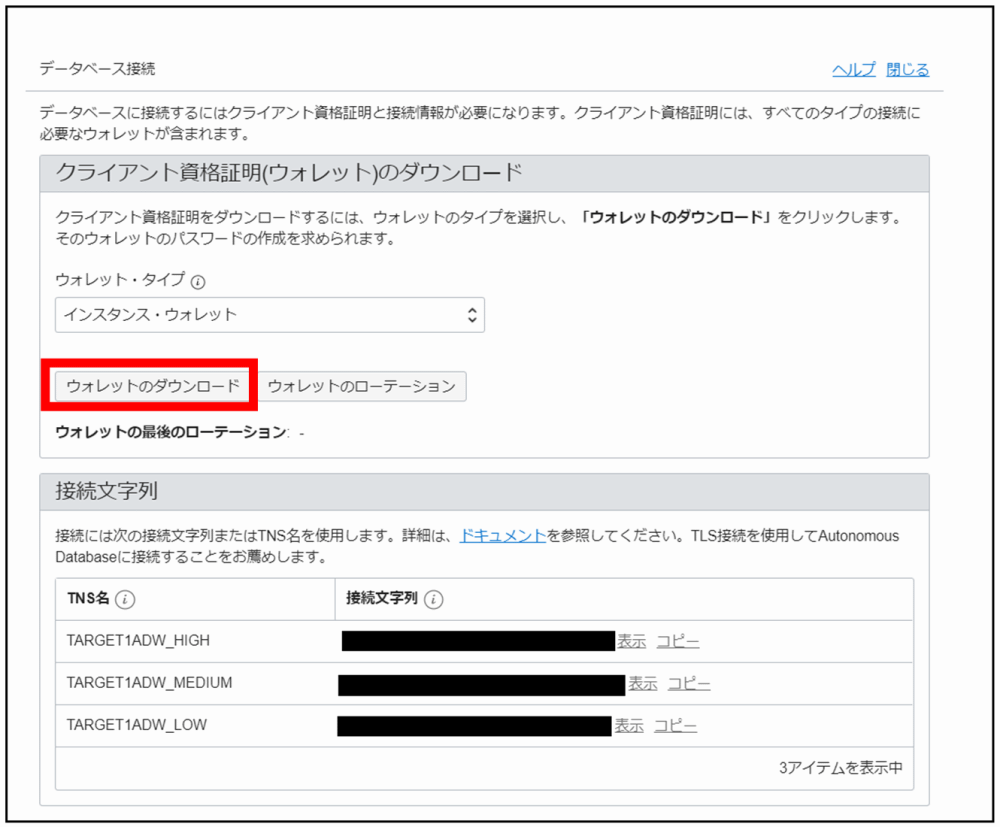
Task: Click the クライアント資格証明(ウォレット)のダウンロード heading
Action: pyautogui.click(x=289, y=173)
